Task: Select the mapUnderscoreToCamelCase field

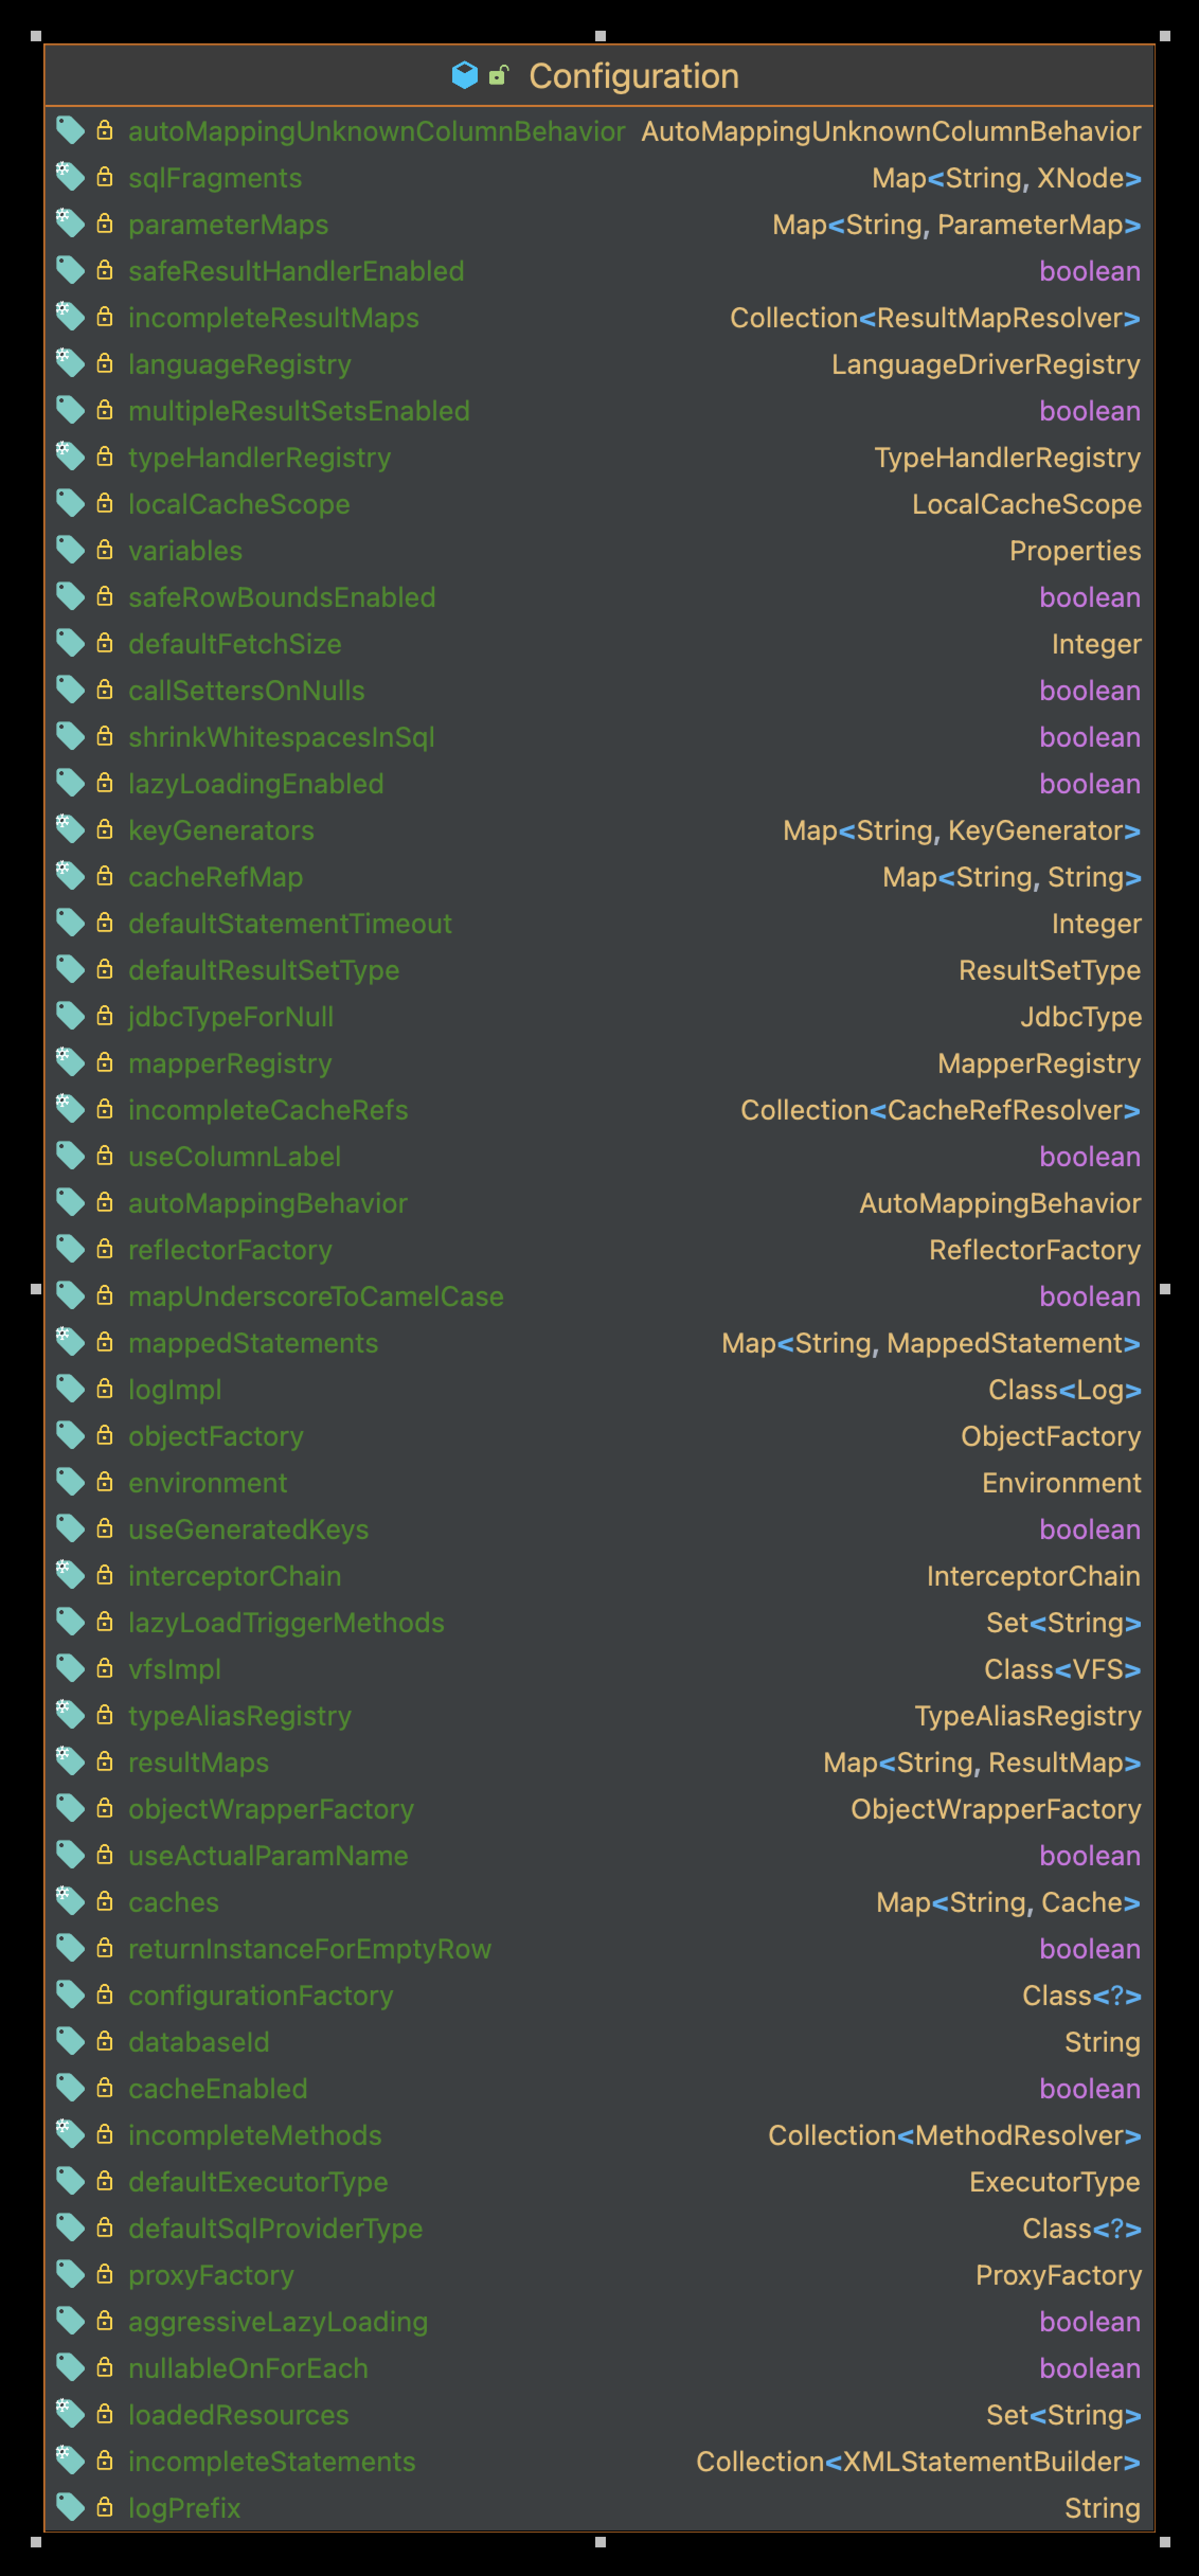Action: 316,1296
